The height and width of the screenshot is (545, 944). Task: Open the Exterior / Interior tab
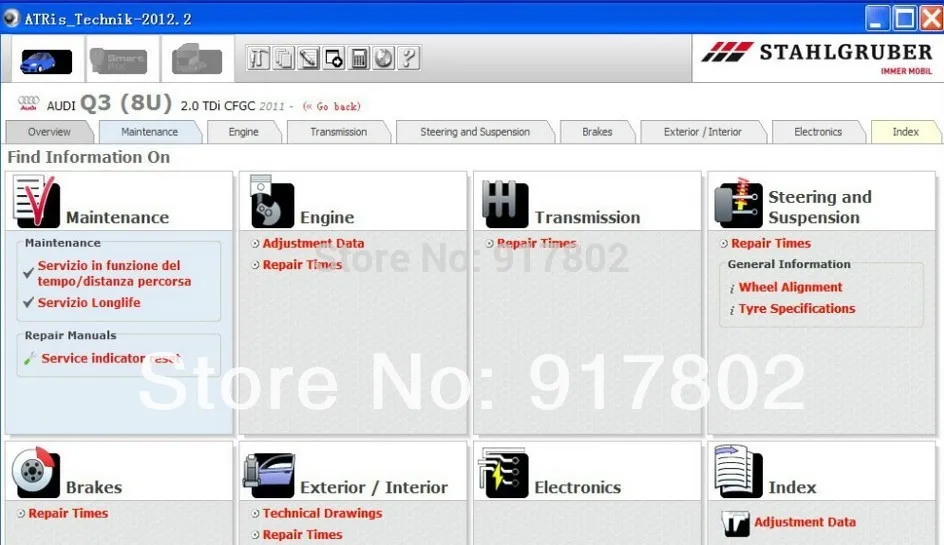[703, 132]
